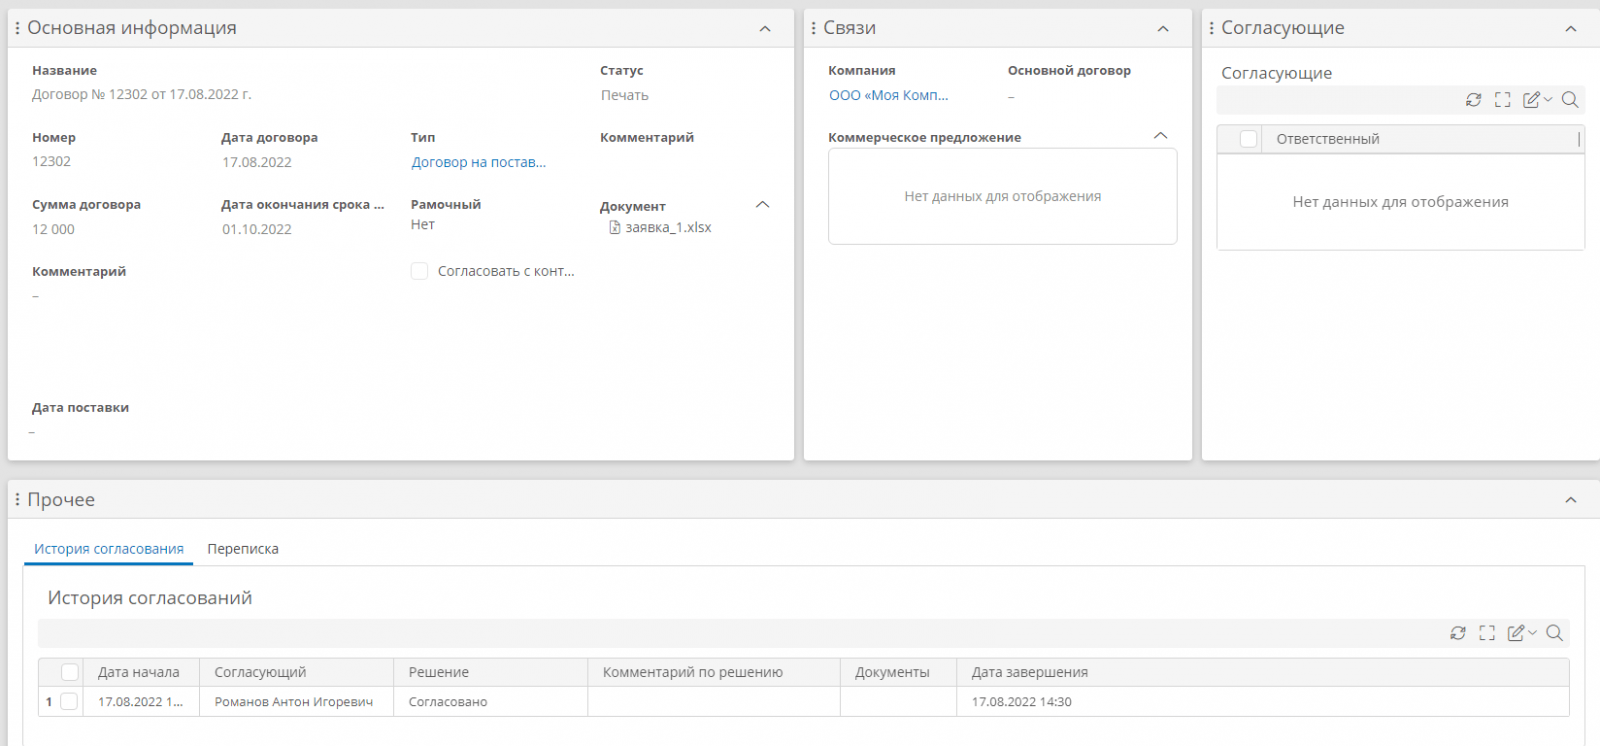The height and width of the screenshot is (746, 1600).
Task: Search in История согласований table
Action: [x=1554, y=633]
